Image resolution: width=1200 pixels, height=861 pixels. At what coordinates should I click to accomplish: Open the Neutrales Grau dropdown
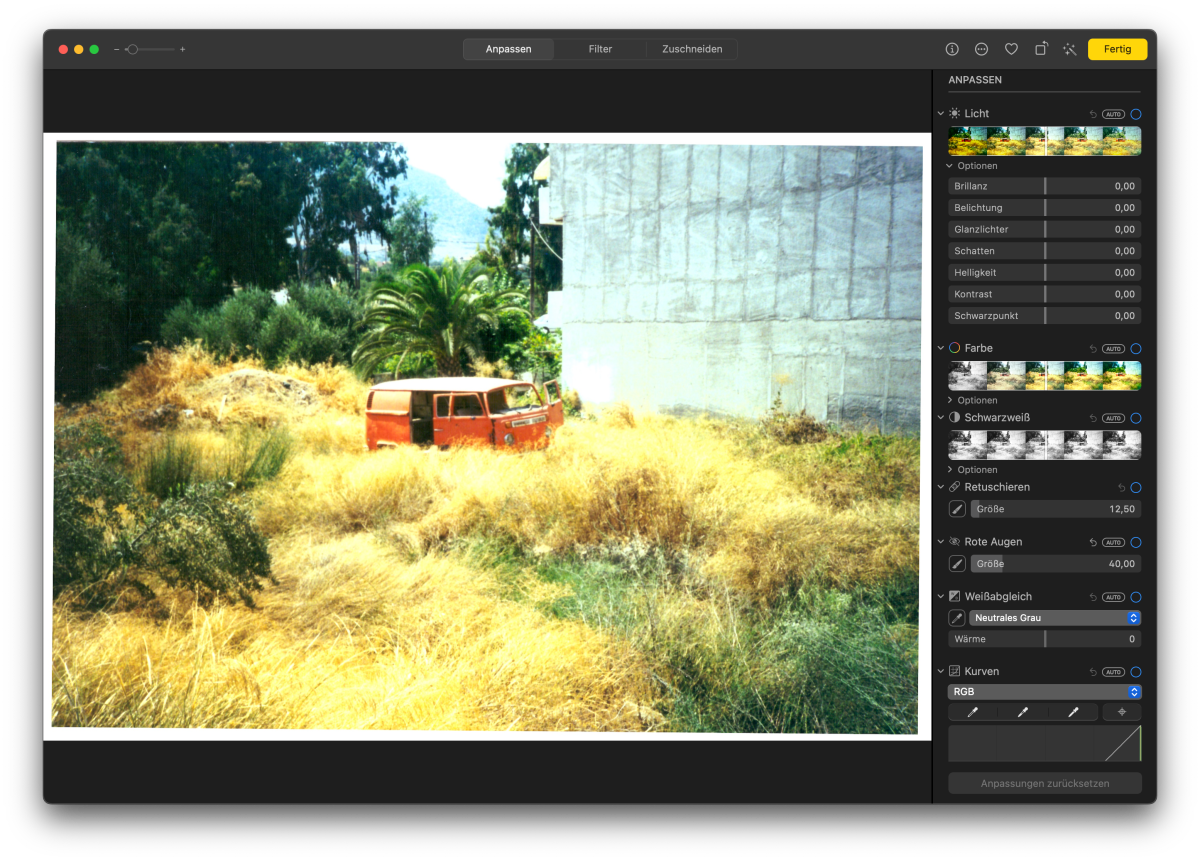(x=1055, y=618)
